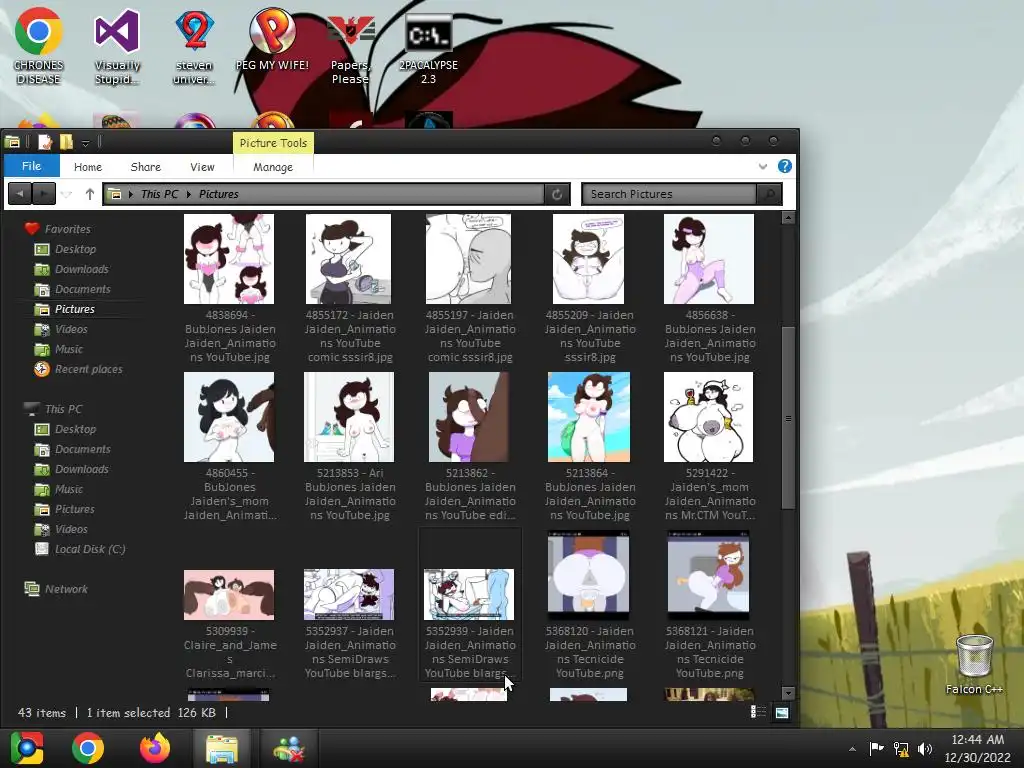Click the scroll down arrow of the file list
1024x768 pixels.
click(x=788, y=692)
